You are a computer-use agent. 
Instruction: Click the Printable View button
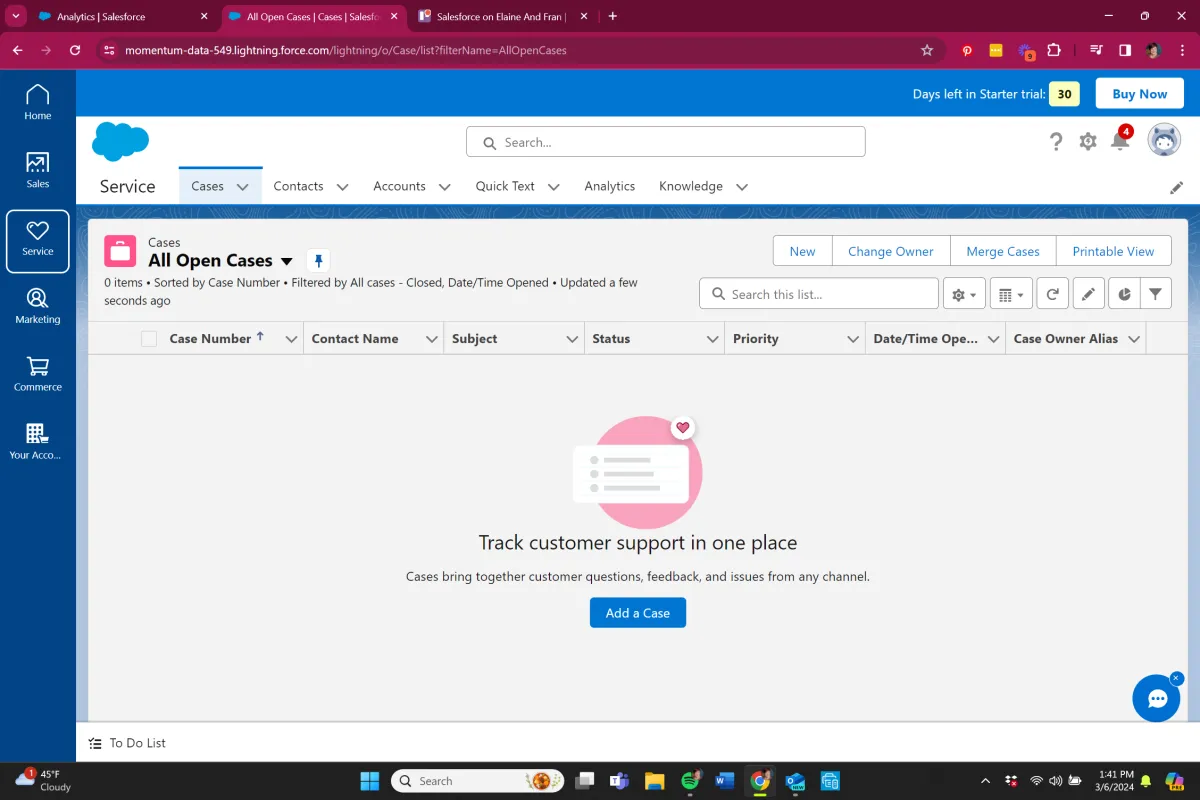[x=1113, y=251]
